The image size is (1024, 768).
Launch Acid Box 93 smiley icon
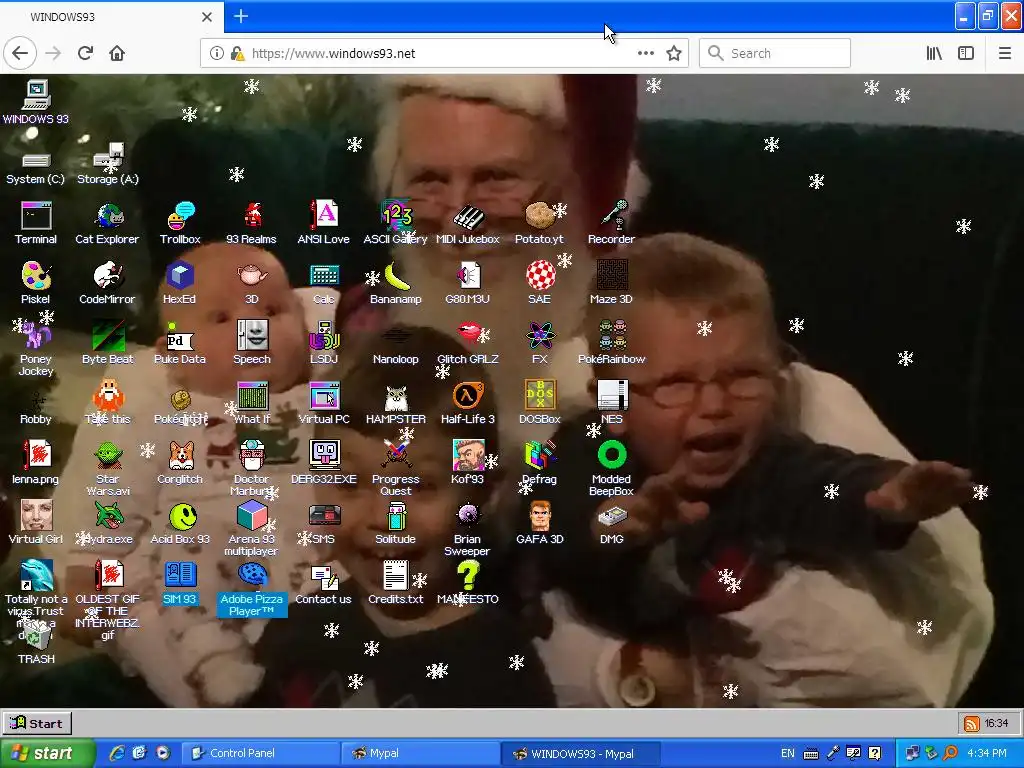[180, 523]
